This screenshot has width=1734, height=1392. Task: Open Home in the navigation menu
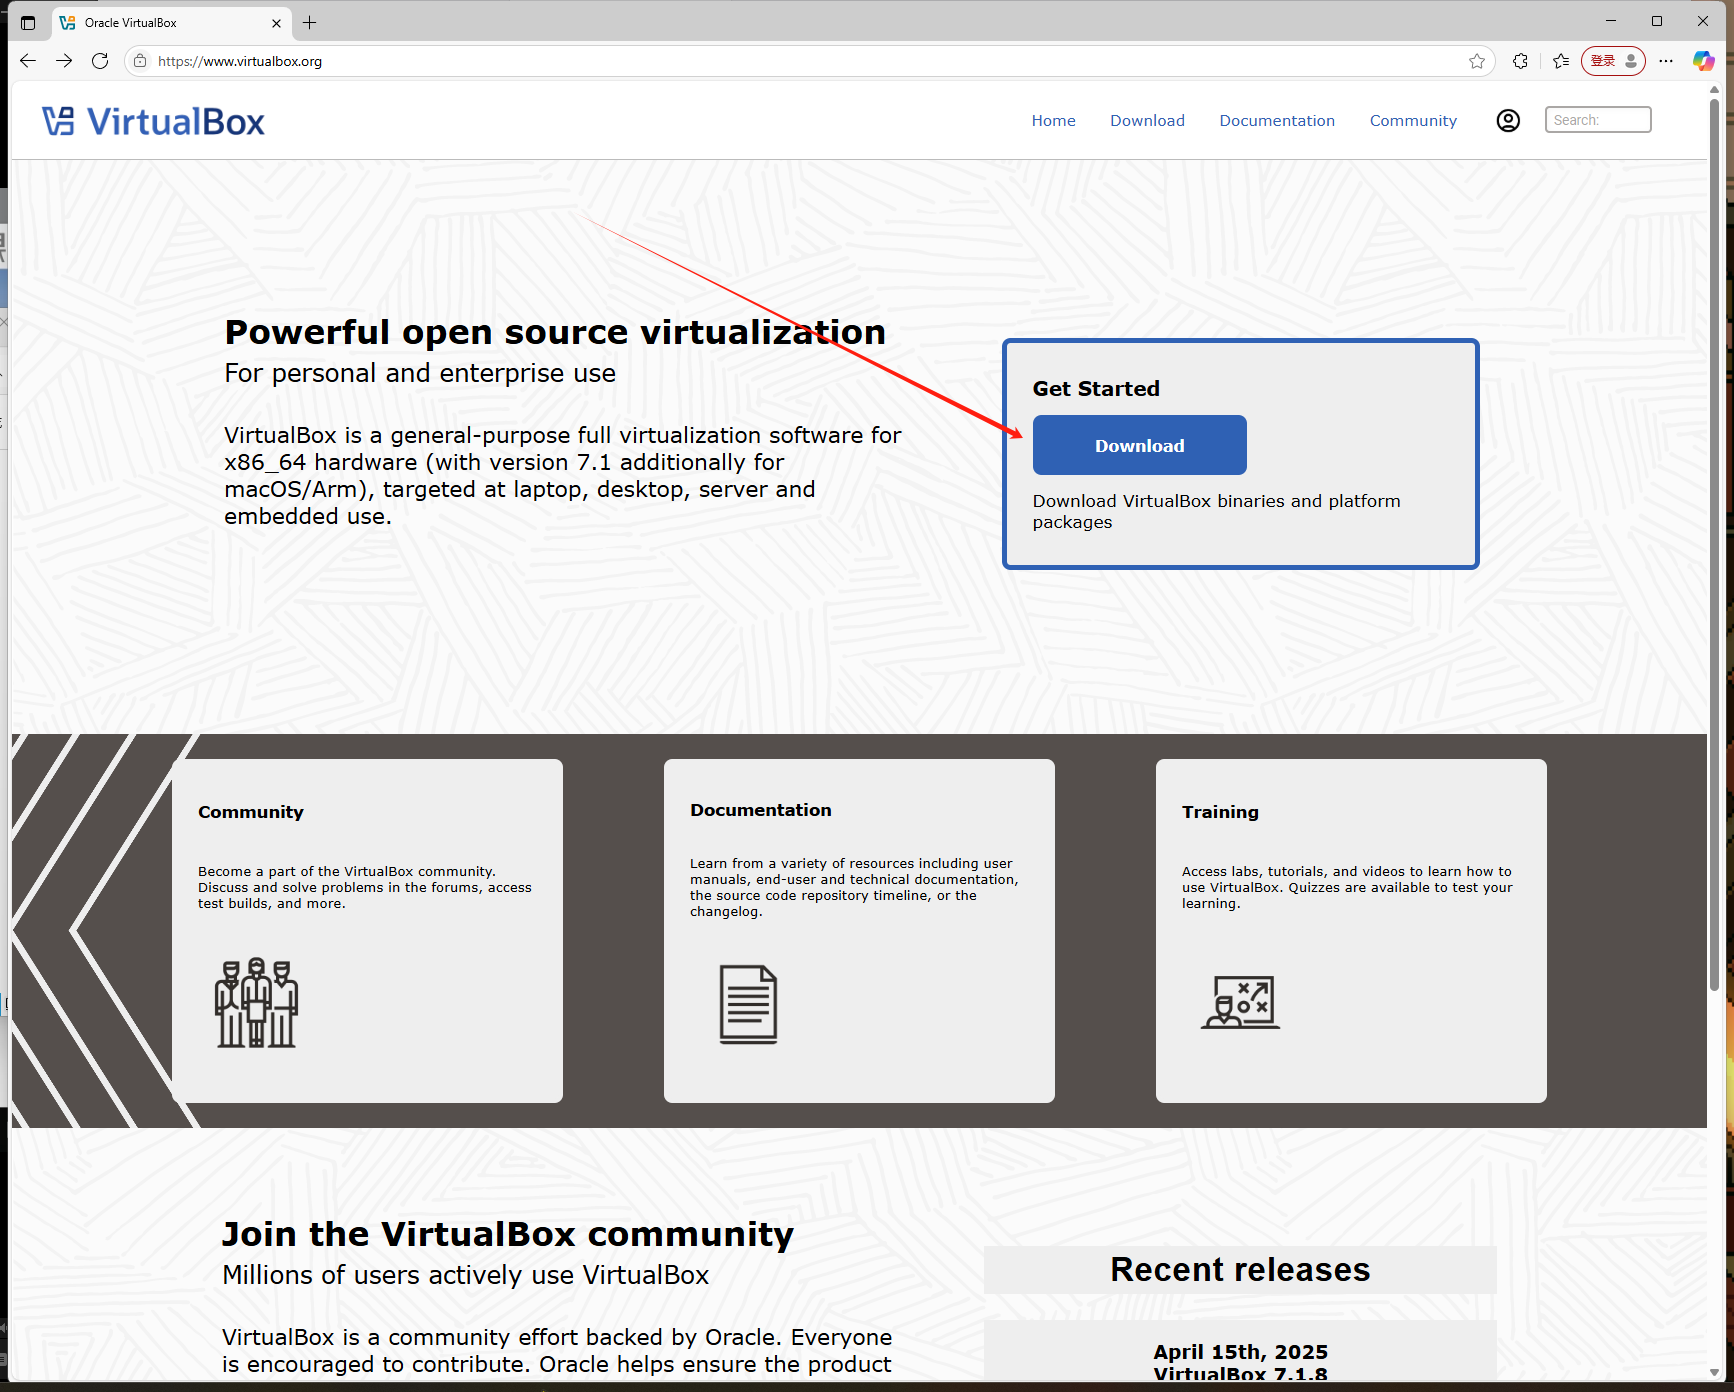click(1054, 120)
